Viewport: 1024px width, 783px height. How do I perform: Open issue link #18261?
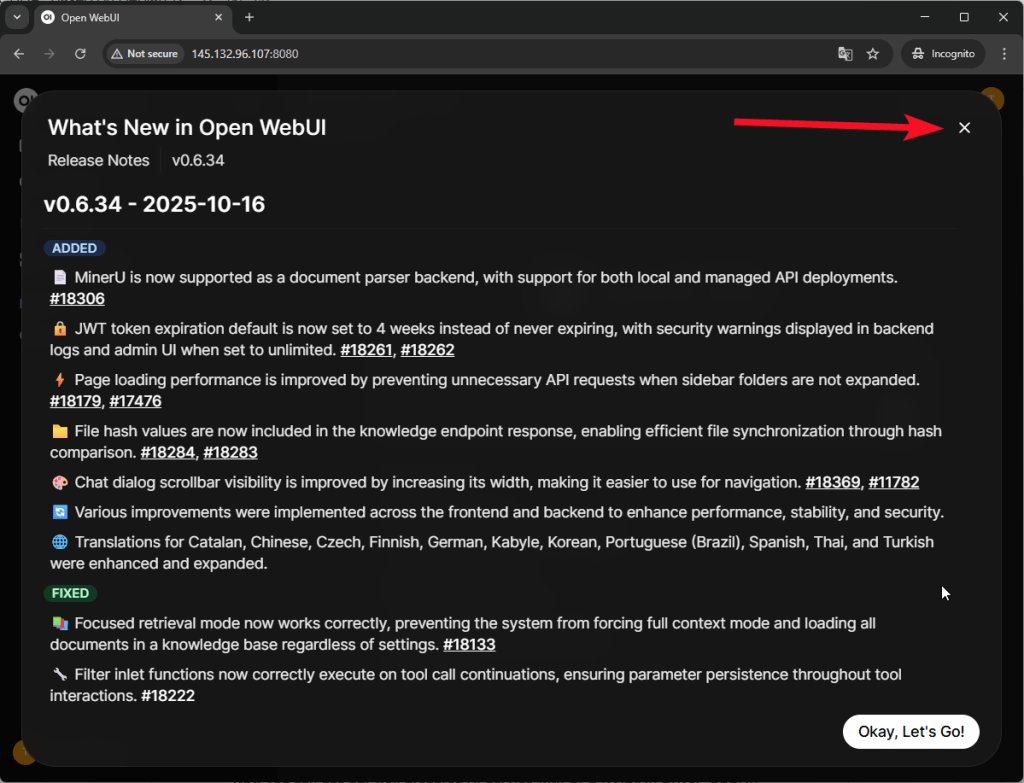tap(366, 350)
